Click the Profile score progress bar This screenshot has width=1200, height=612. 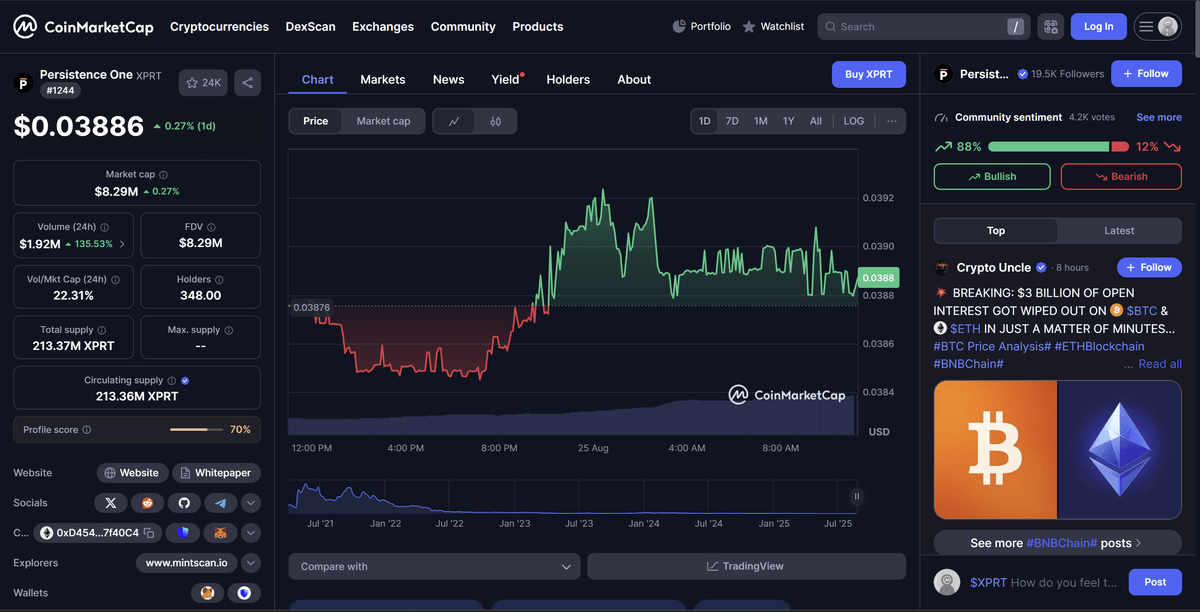pyautogui.click(x=196, y=430)
